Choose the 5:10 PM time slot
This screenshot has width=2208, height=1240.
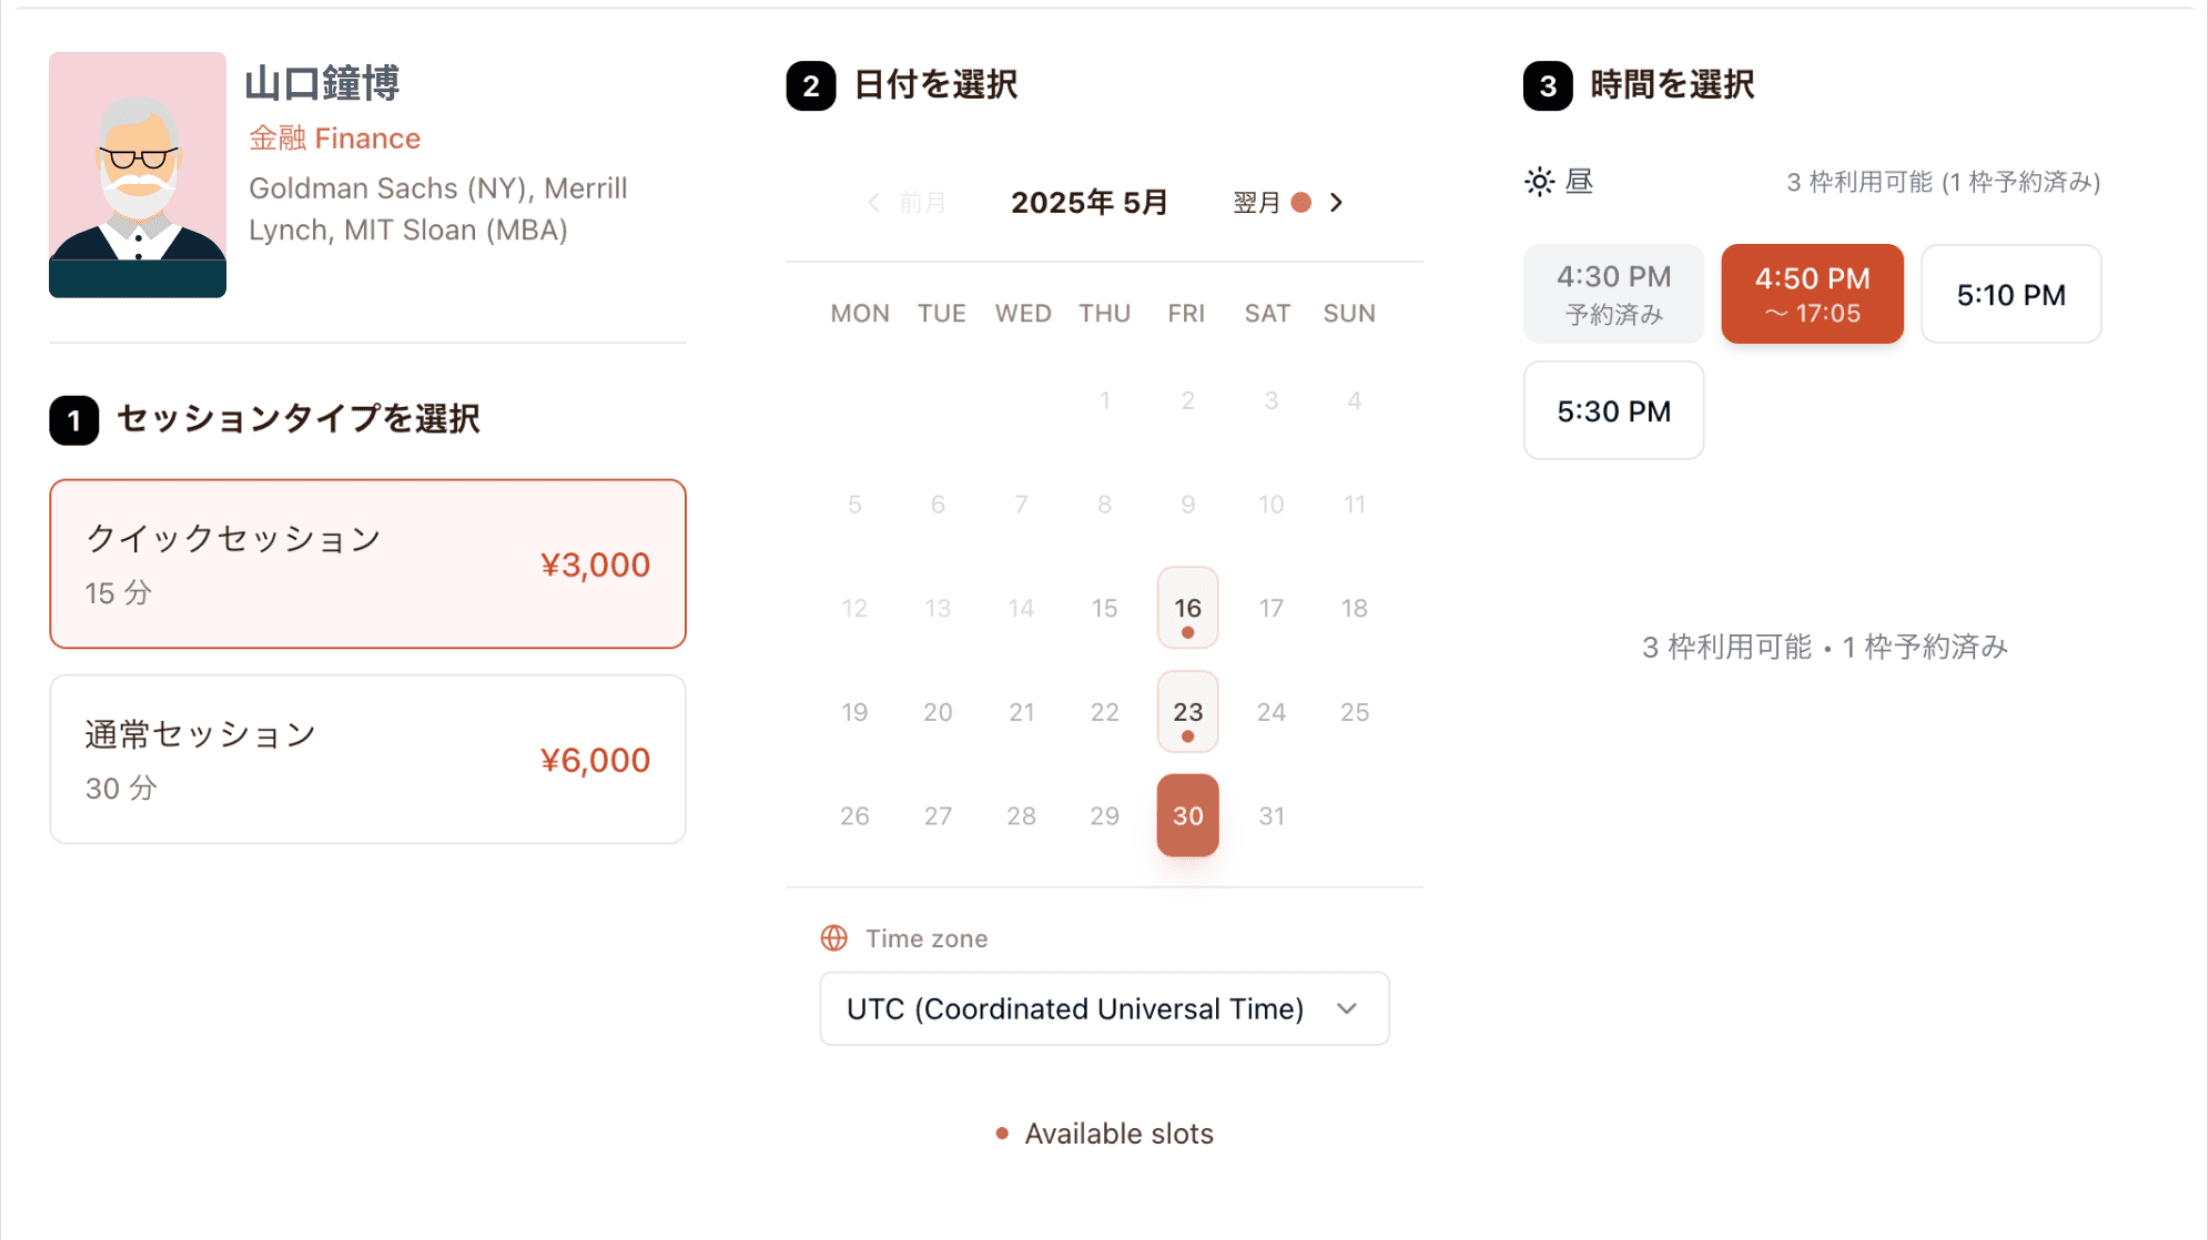coord(2011,294)
